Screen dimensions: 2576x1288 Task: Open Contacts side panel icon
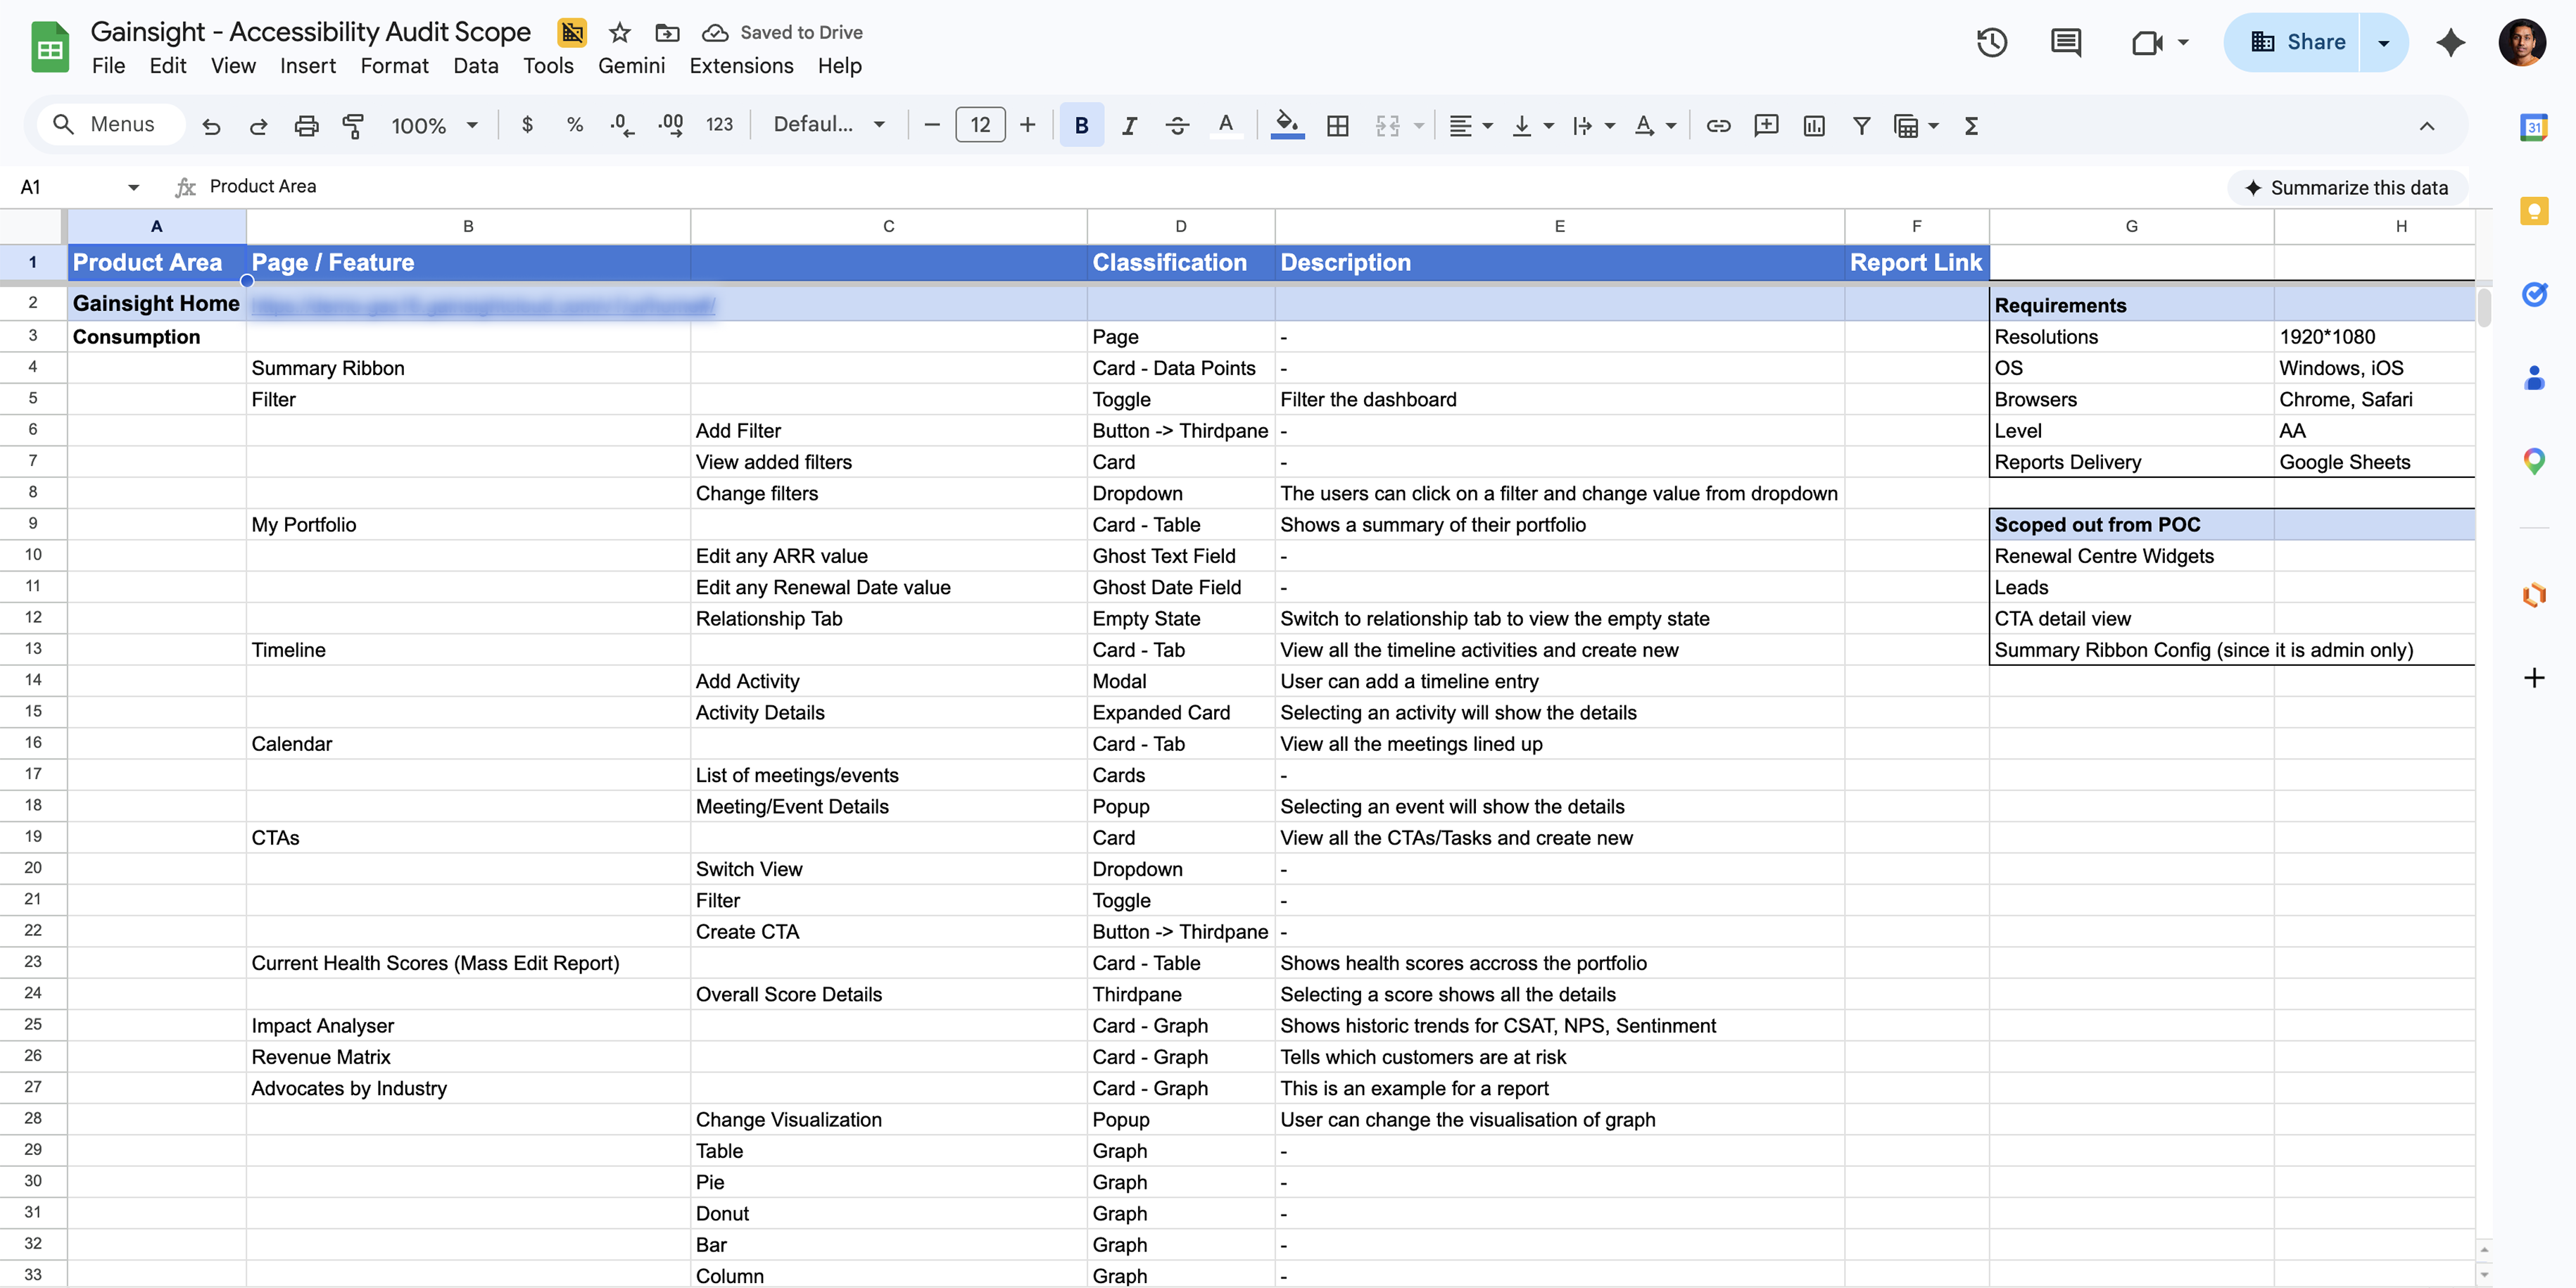pos(2533,378)
